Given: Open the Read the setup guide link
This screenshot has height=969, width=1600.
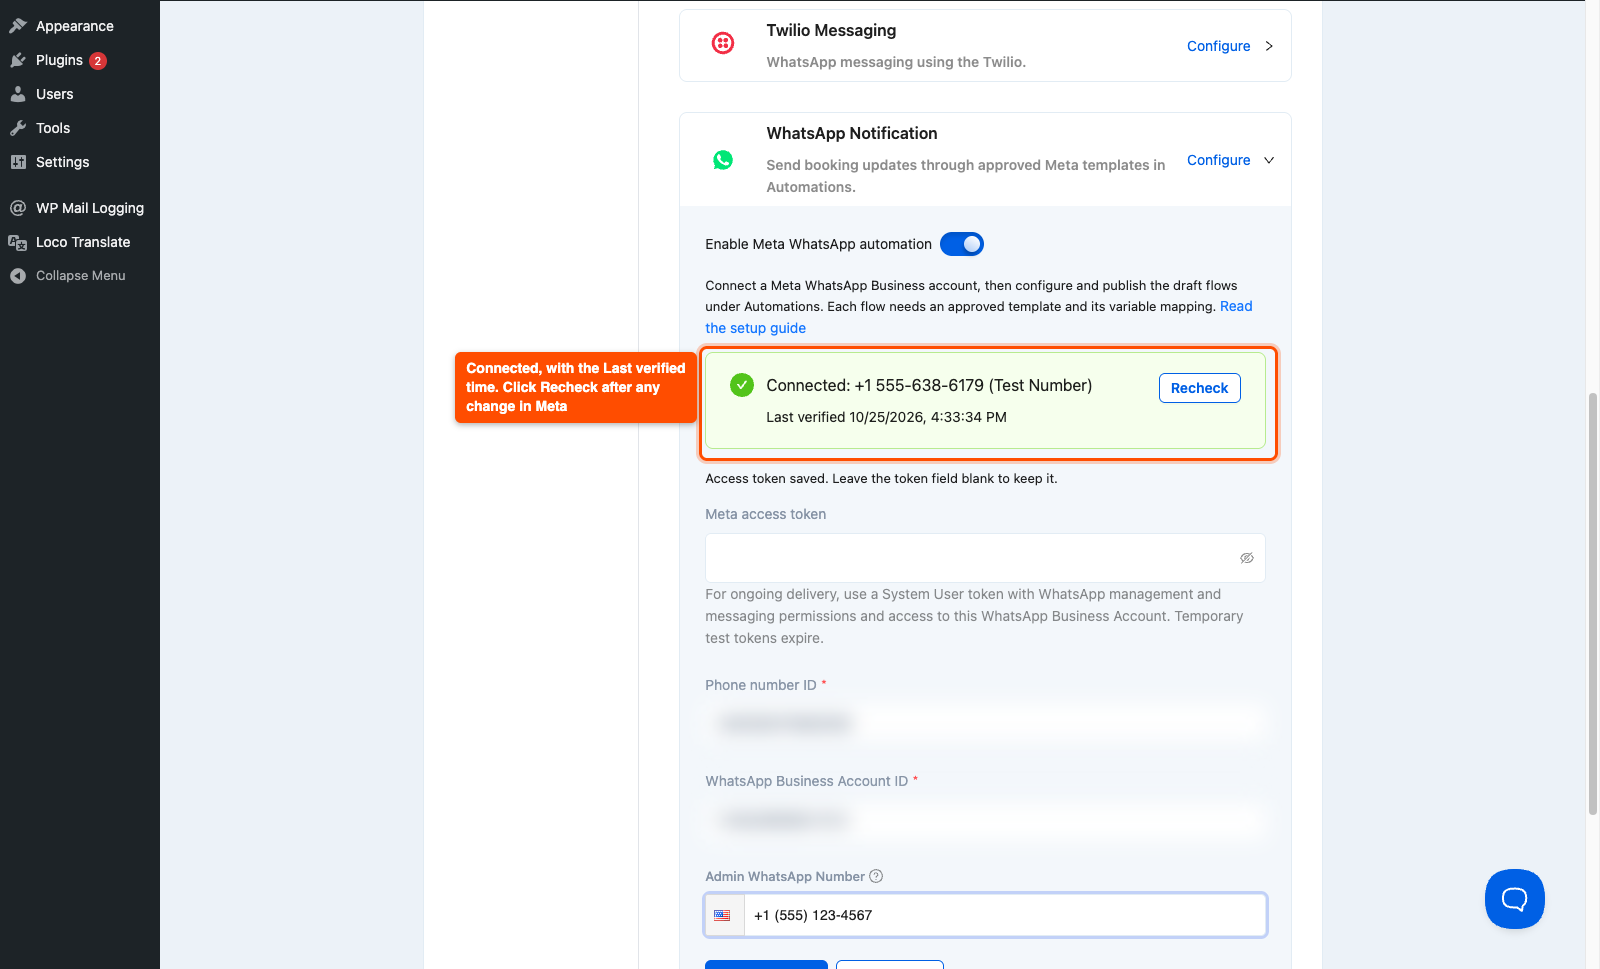Looking at the screenshot, I should pos(755,328).
